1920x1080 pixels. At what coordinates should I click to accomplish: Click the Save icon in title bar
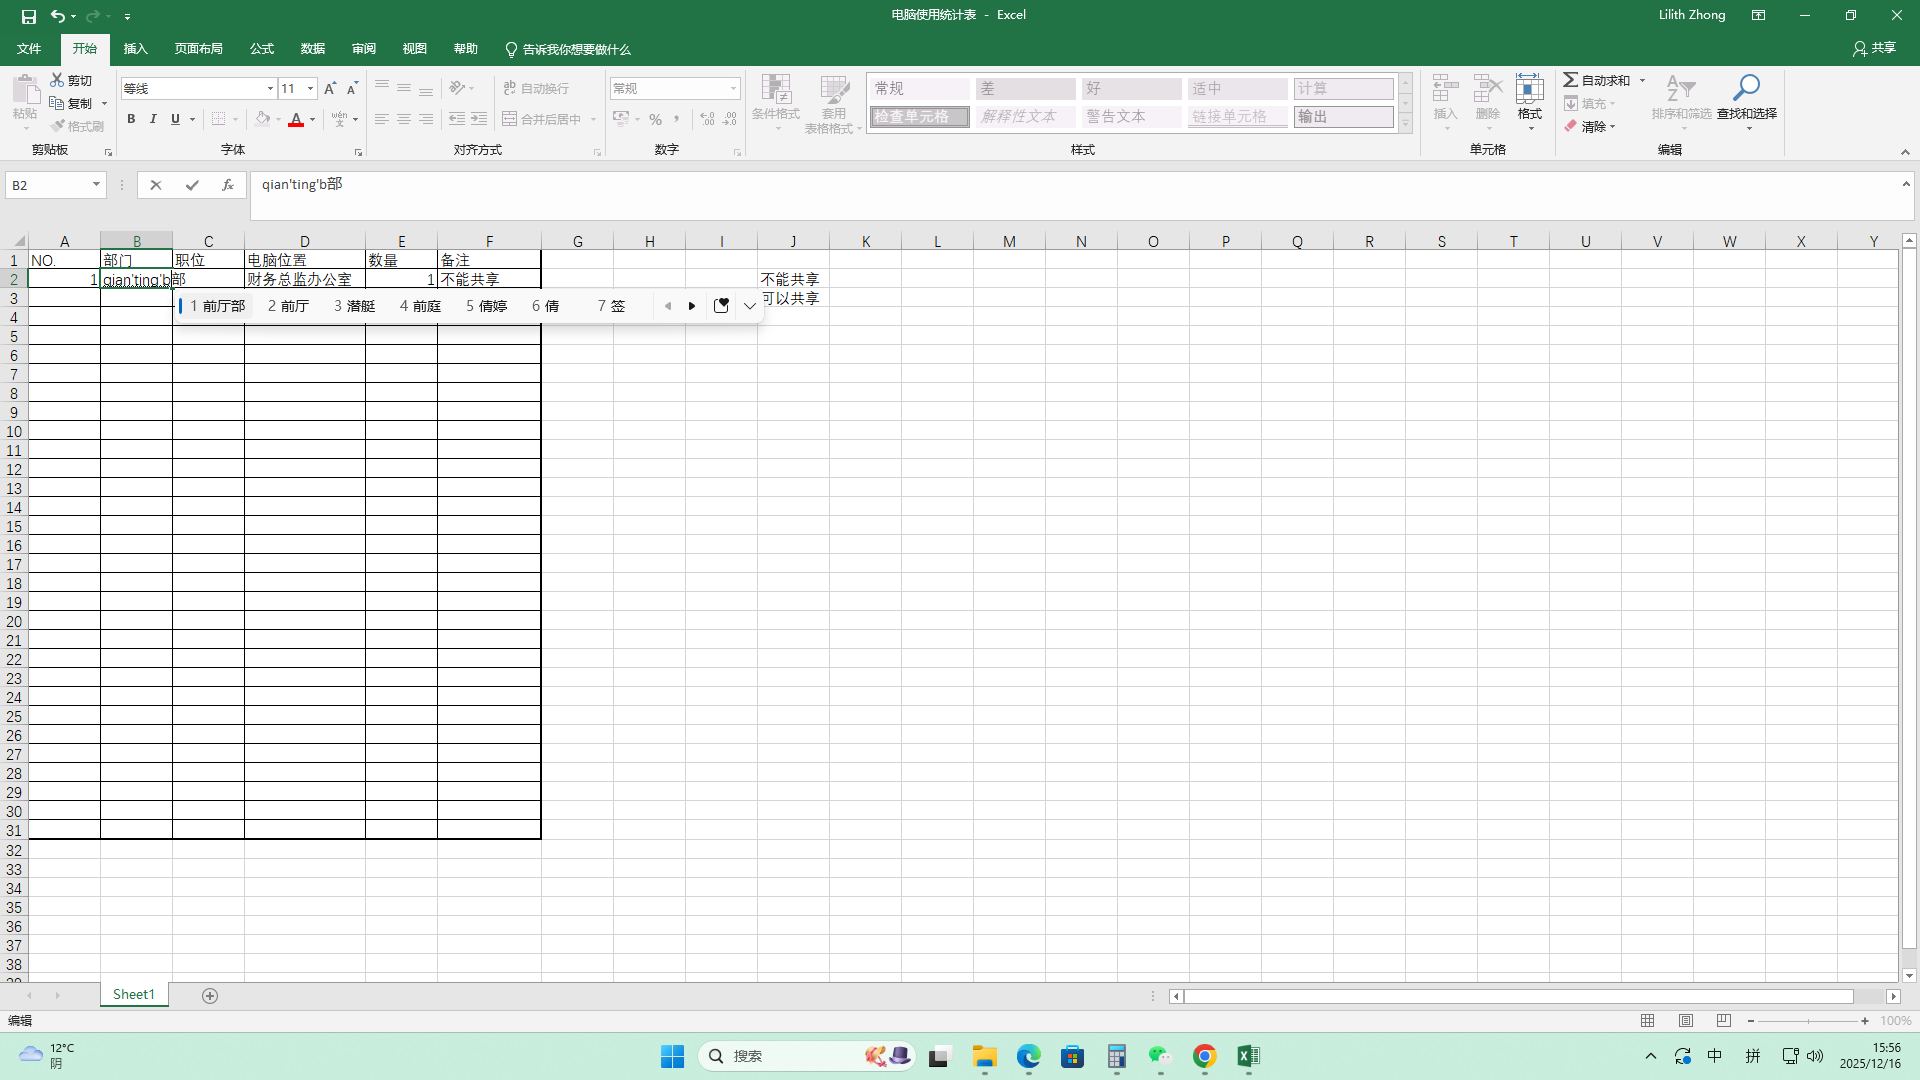pos(28,16)
